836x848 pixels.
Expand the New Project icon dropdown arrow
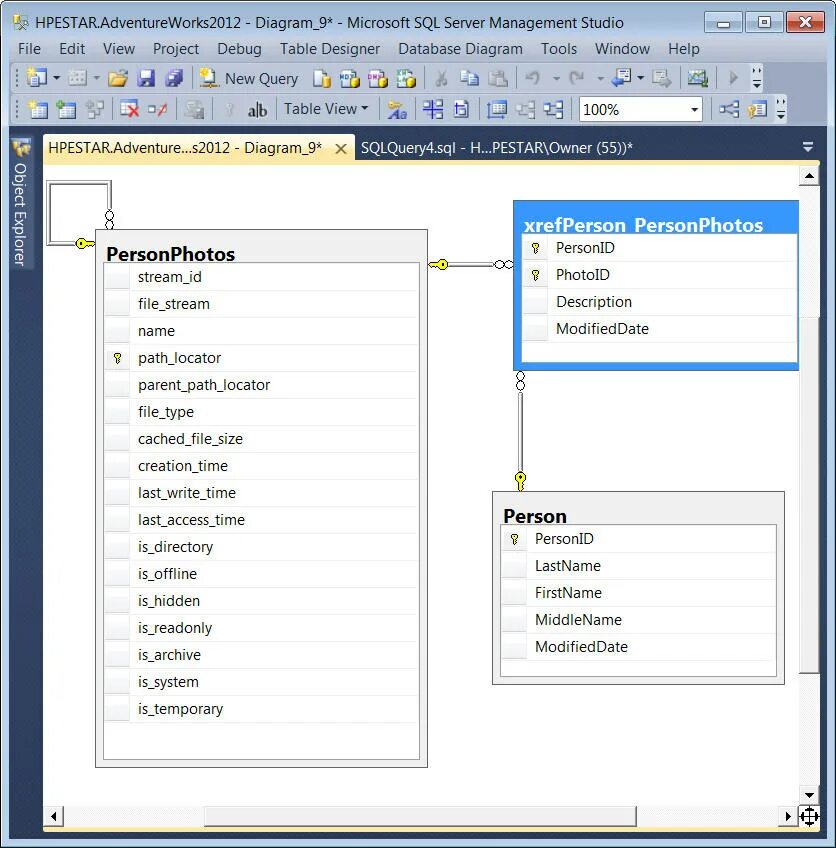click(56, 78)
